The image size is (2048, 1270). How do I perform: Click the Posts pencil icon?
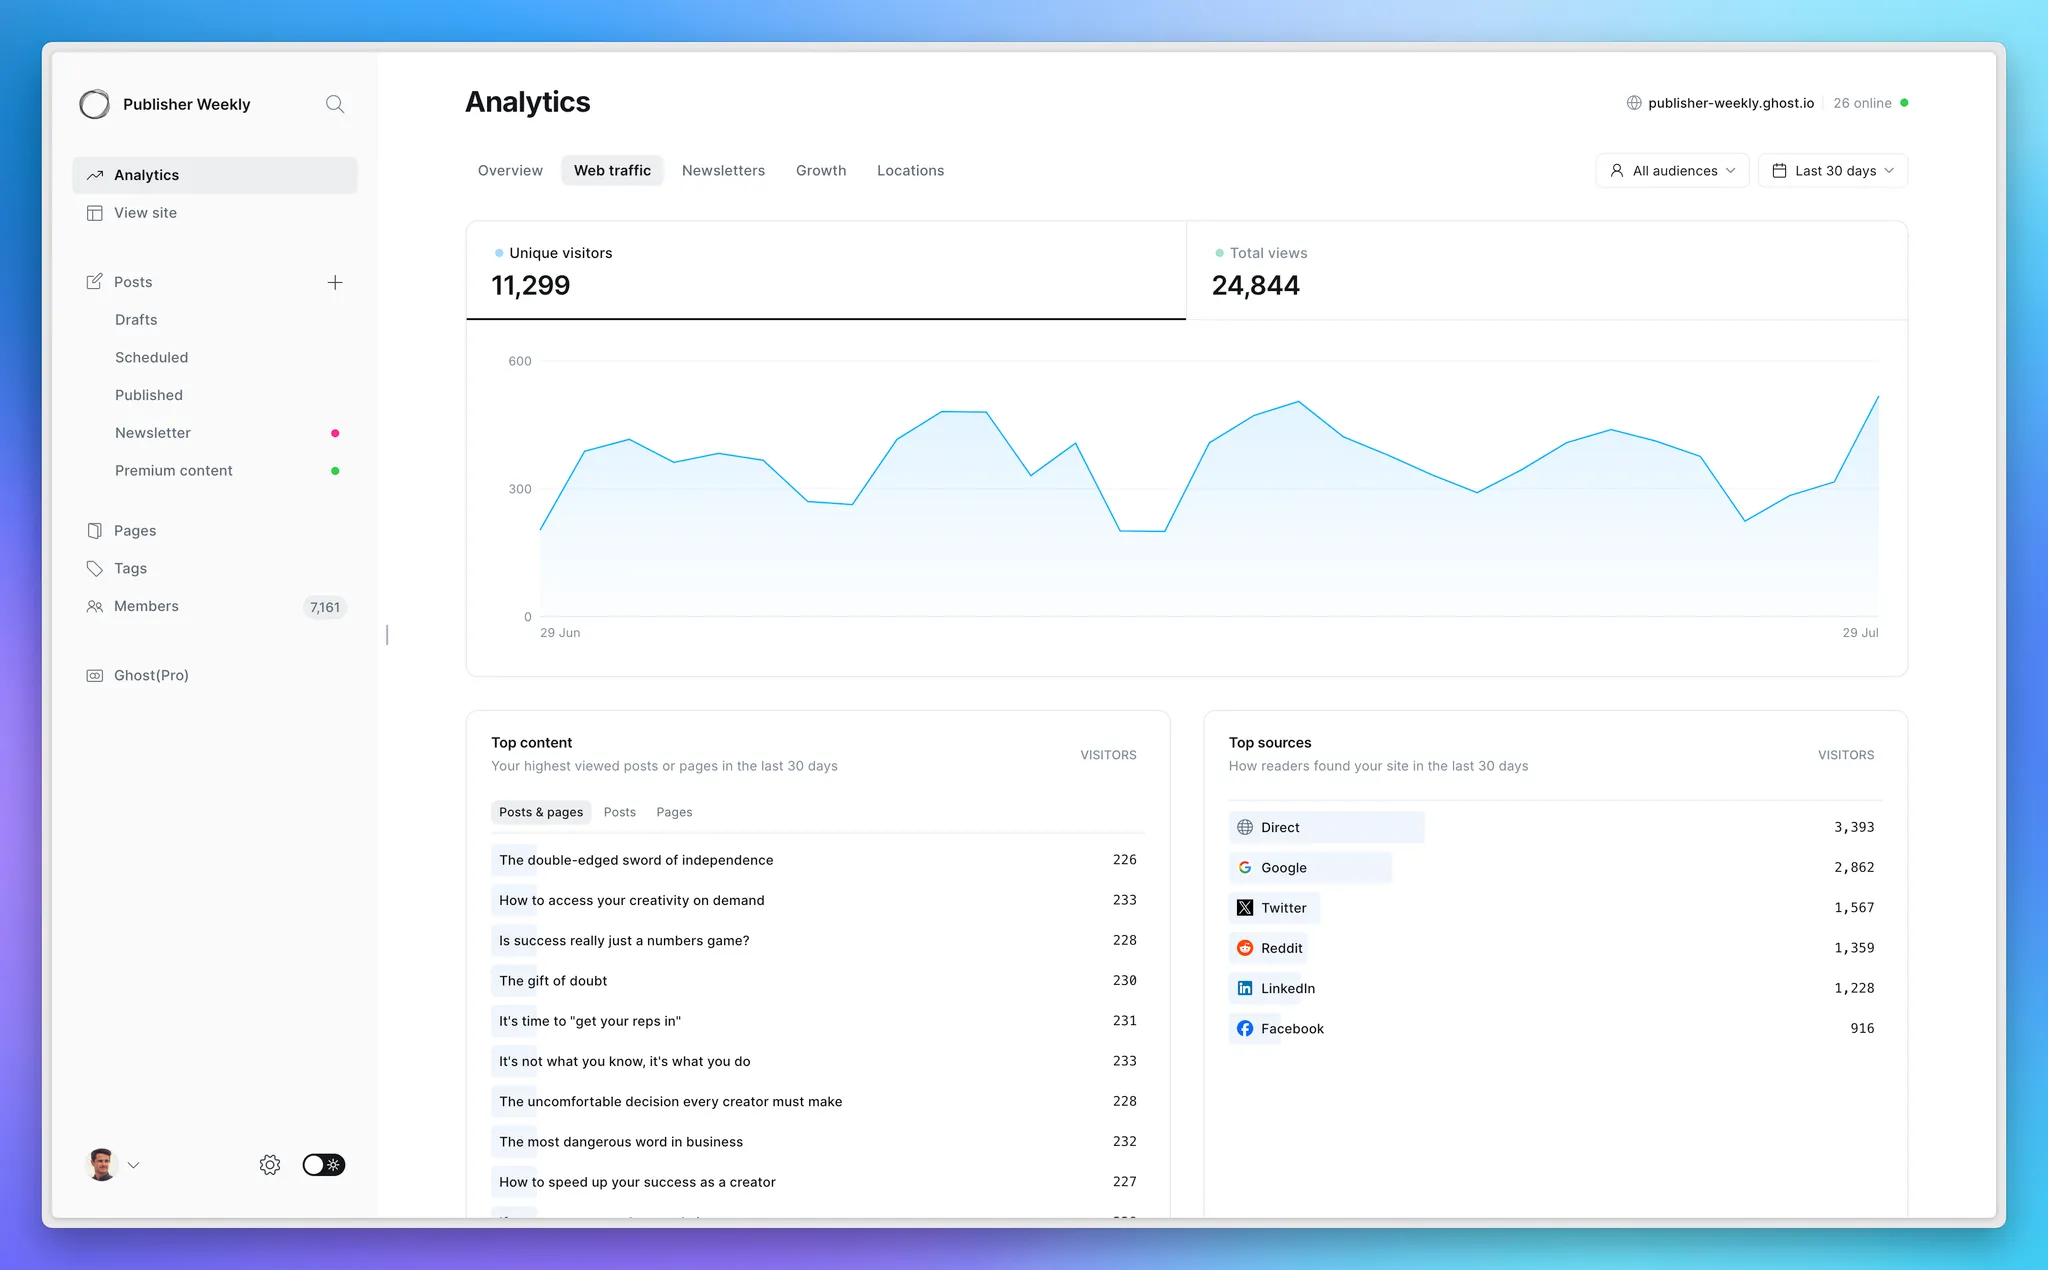click(95, 282)
